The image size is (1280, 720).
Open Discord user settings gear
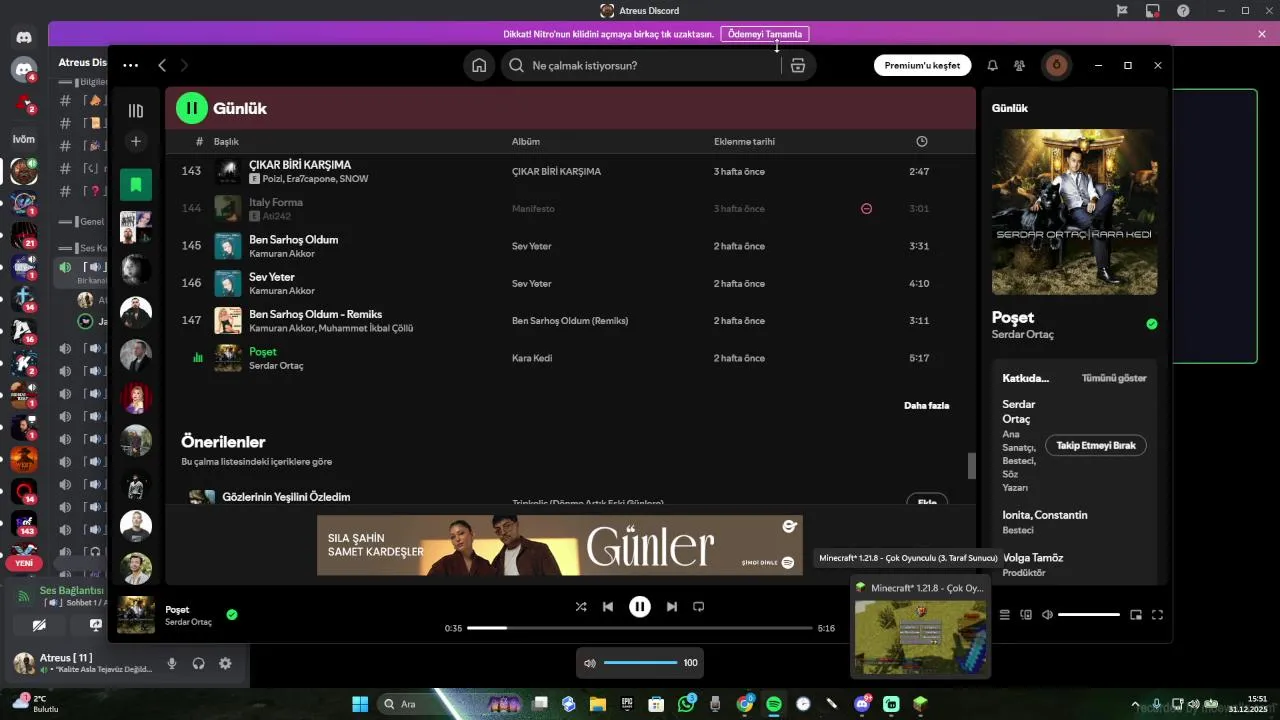[225, 663]
